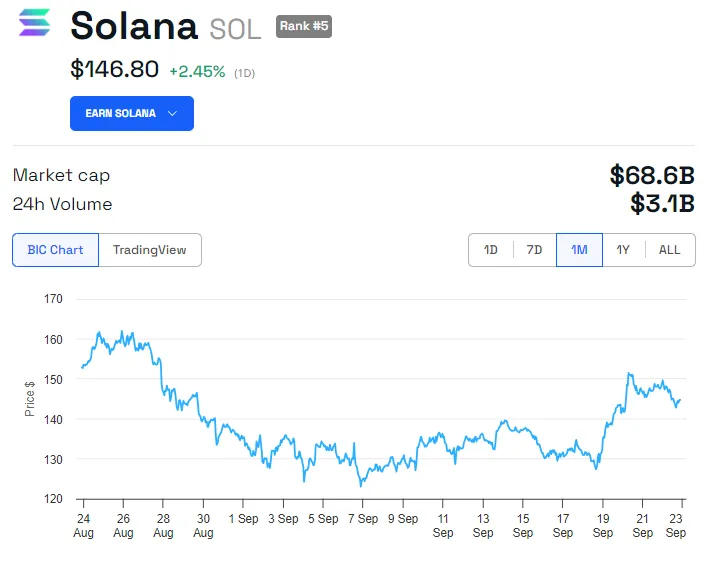Viewport: 720px width, 567px height.
Task: Click the Rank #5 badge
Action: pyautogui.click(x=303, y=26)
